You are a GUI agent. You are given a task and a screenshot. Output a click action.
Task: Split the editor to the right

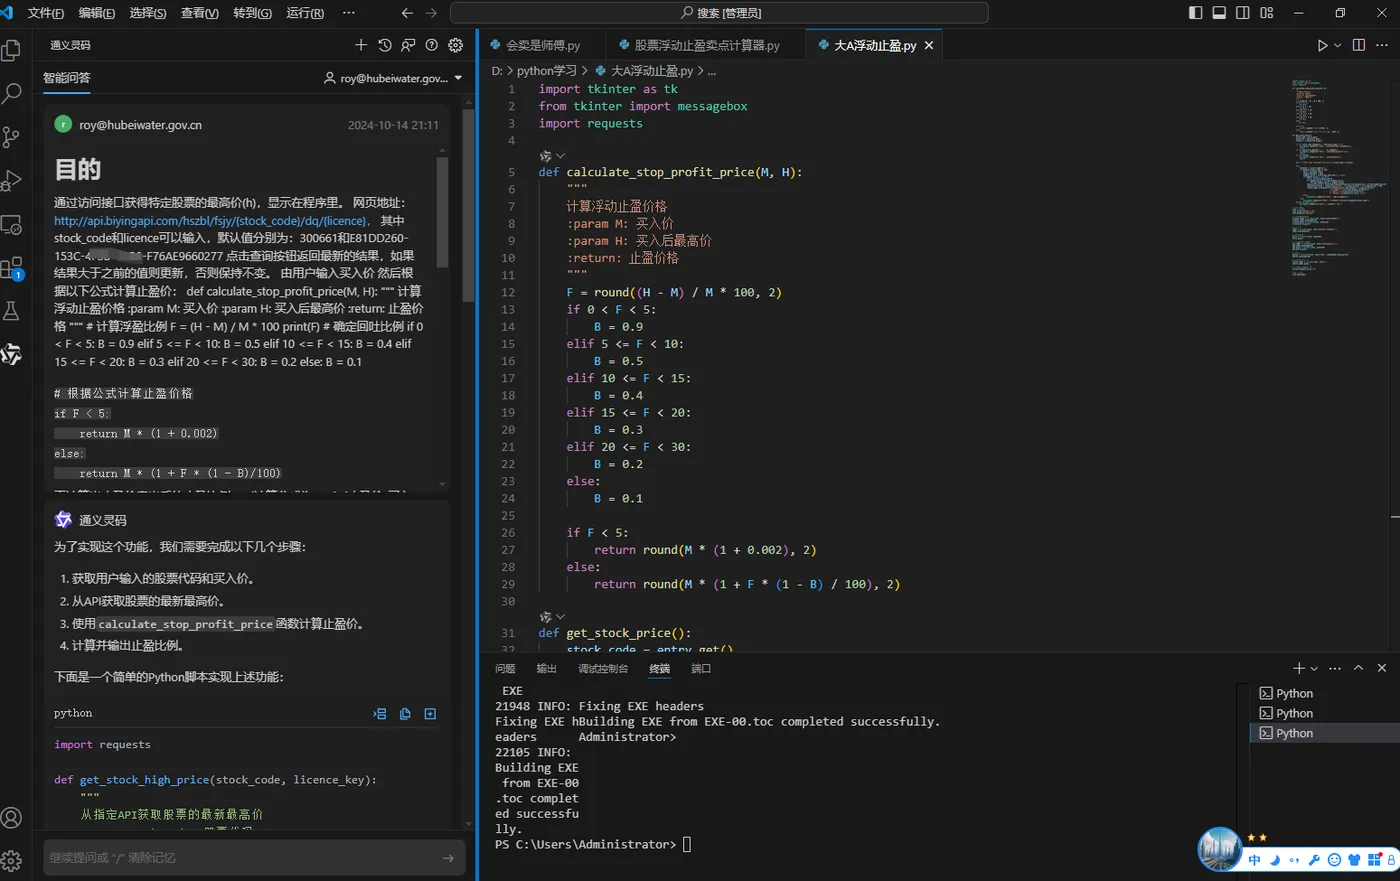[x=1359, y=45]
